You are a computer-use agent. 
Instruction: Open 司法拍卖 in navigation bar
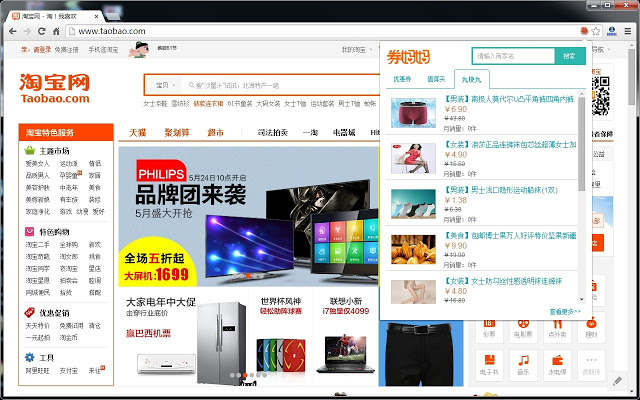click(x=273, y=133)
